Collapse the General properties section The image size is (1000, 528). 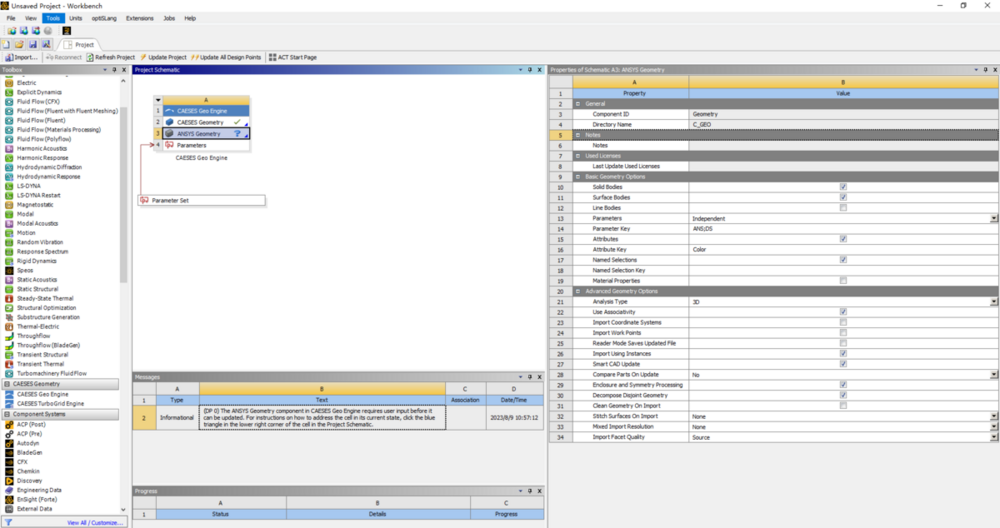[x=578, y=103]
